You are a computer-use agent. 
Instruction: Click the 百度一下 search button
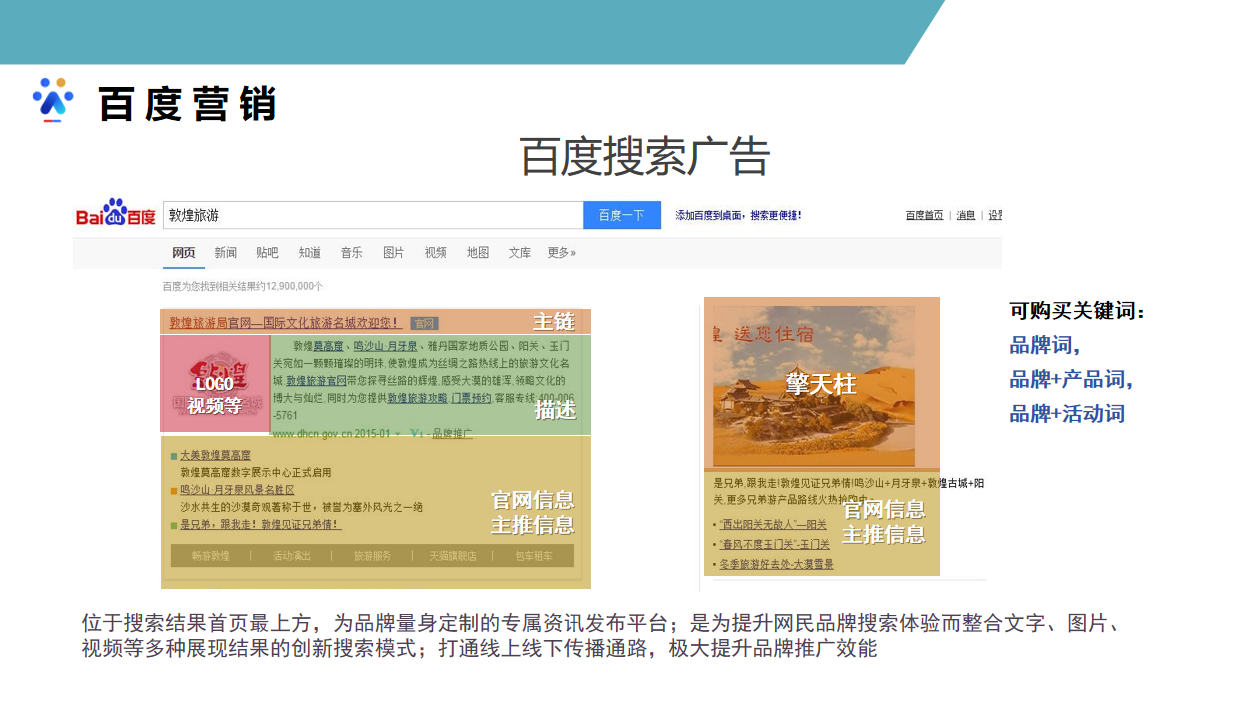point(622,215)
